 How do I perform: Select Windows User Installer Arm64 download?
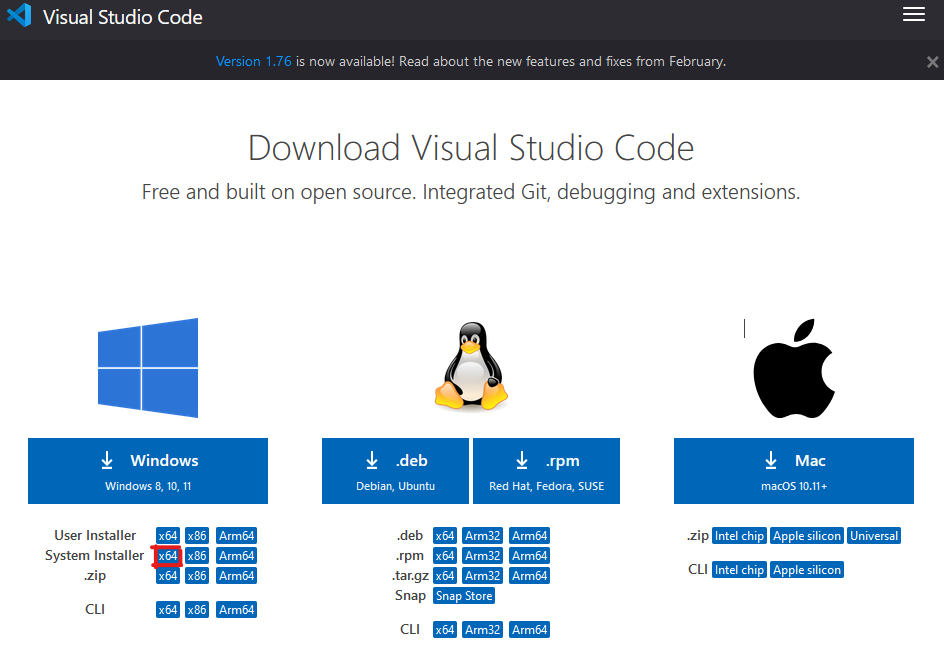[237, 536]
